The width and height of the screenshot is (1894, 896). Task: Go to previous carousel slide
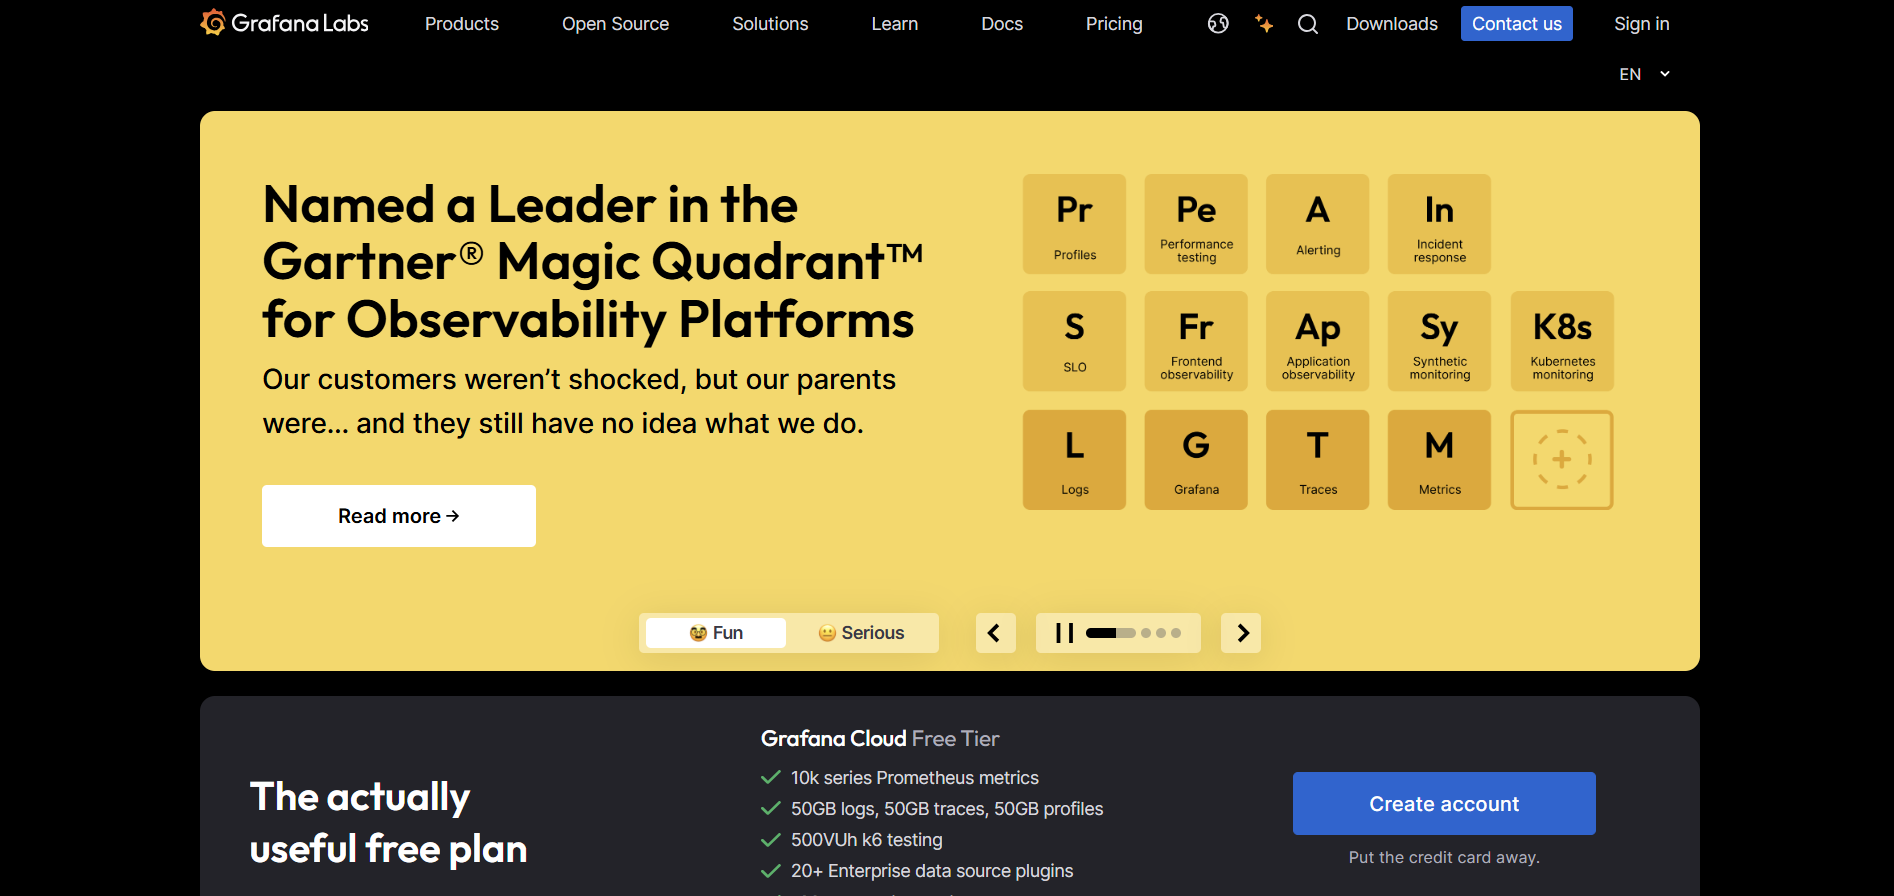tap(995, 633)
